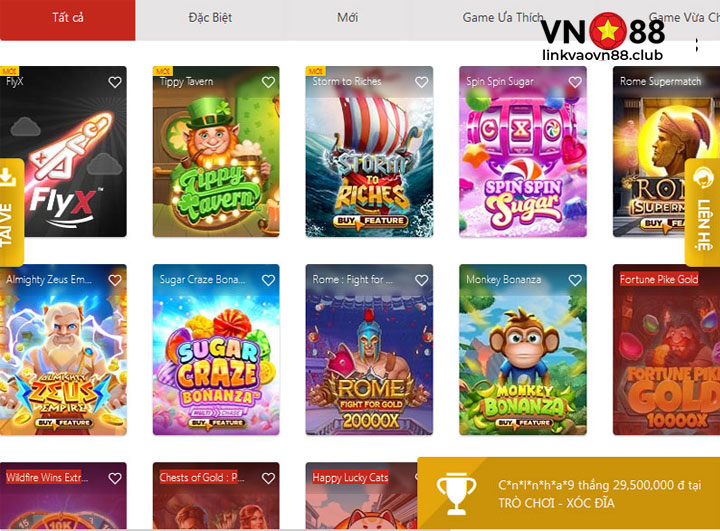Switch to the Đặc Biệt tab

coord(210,18)
